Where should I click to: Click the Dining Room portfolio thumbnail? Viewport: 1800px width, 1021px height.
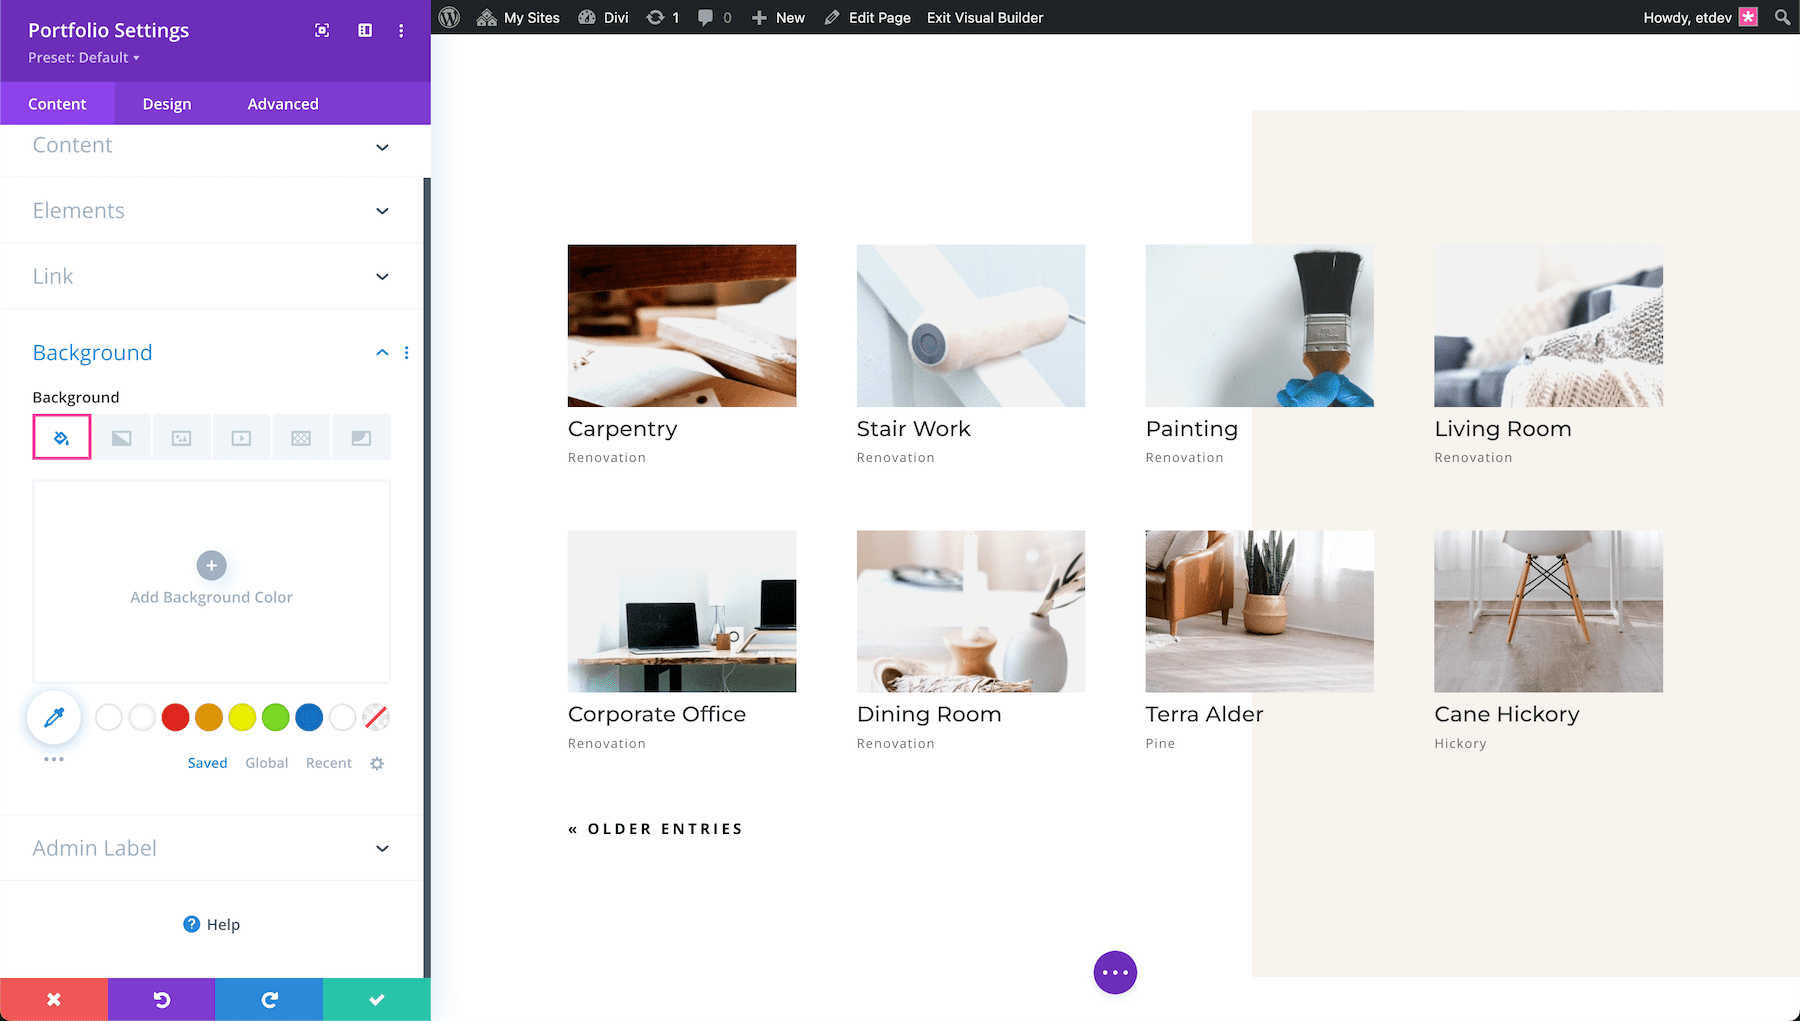970,611
